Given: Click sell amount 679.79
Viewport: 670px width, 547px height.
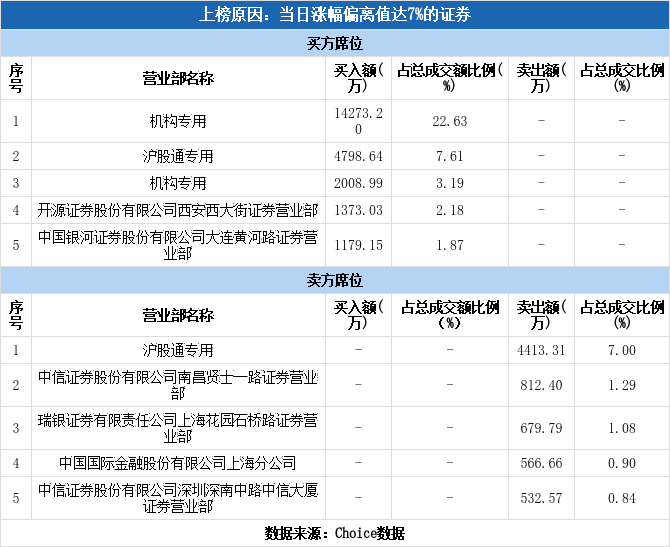Looking at the screenshot, I should click(x=541, y=428).
